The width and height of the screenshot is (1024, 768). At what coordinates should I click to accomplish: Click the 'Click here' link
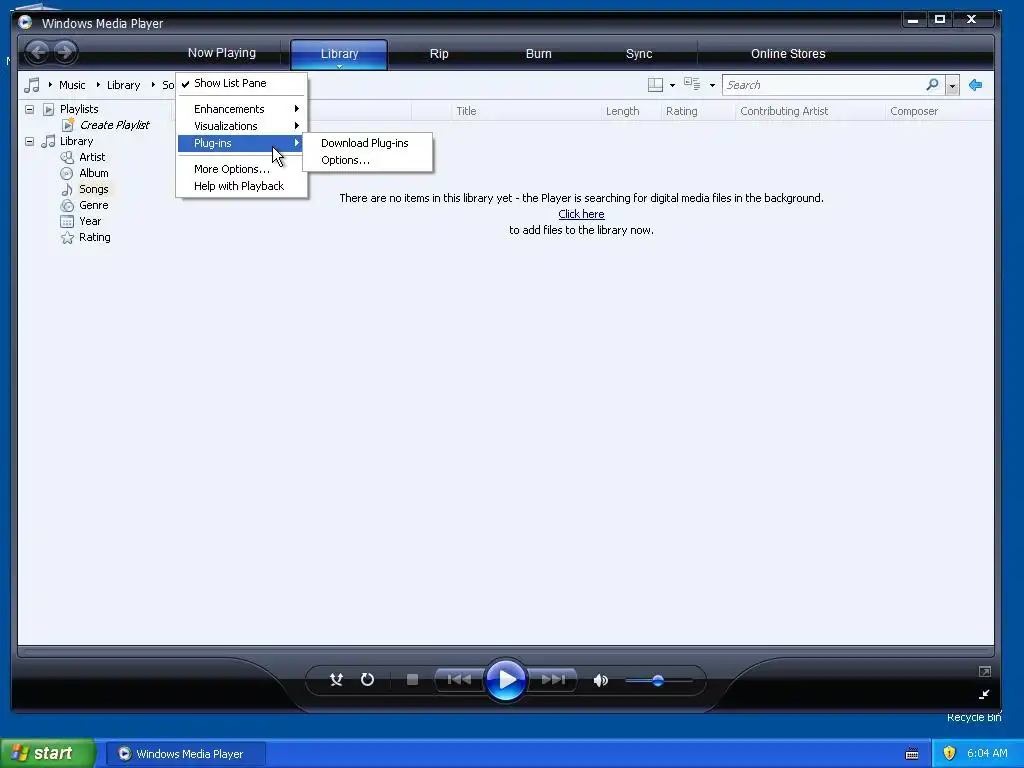pyautogui.click(x=581, y=214)
